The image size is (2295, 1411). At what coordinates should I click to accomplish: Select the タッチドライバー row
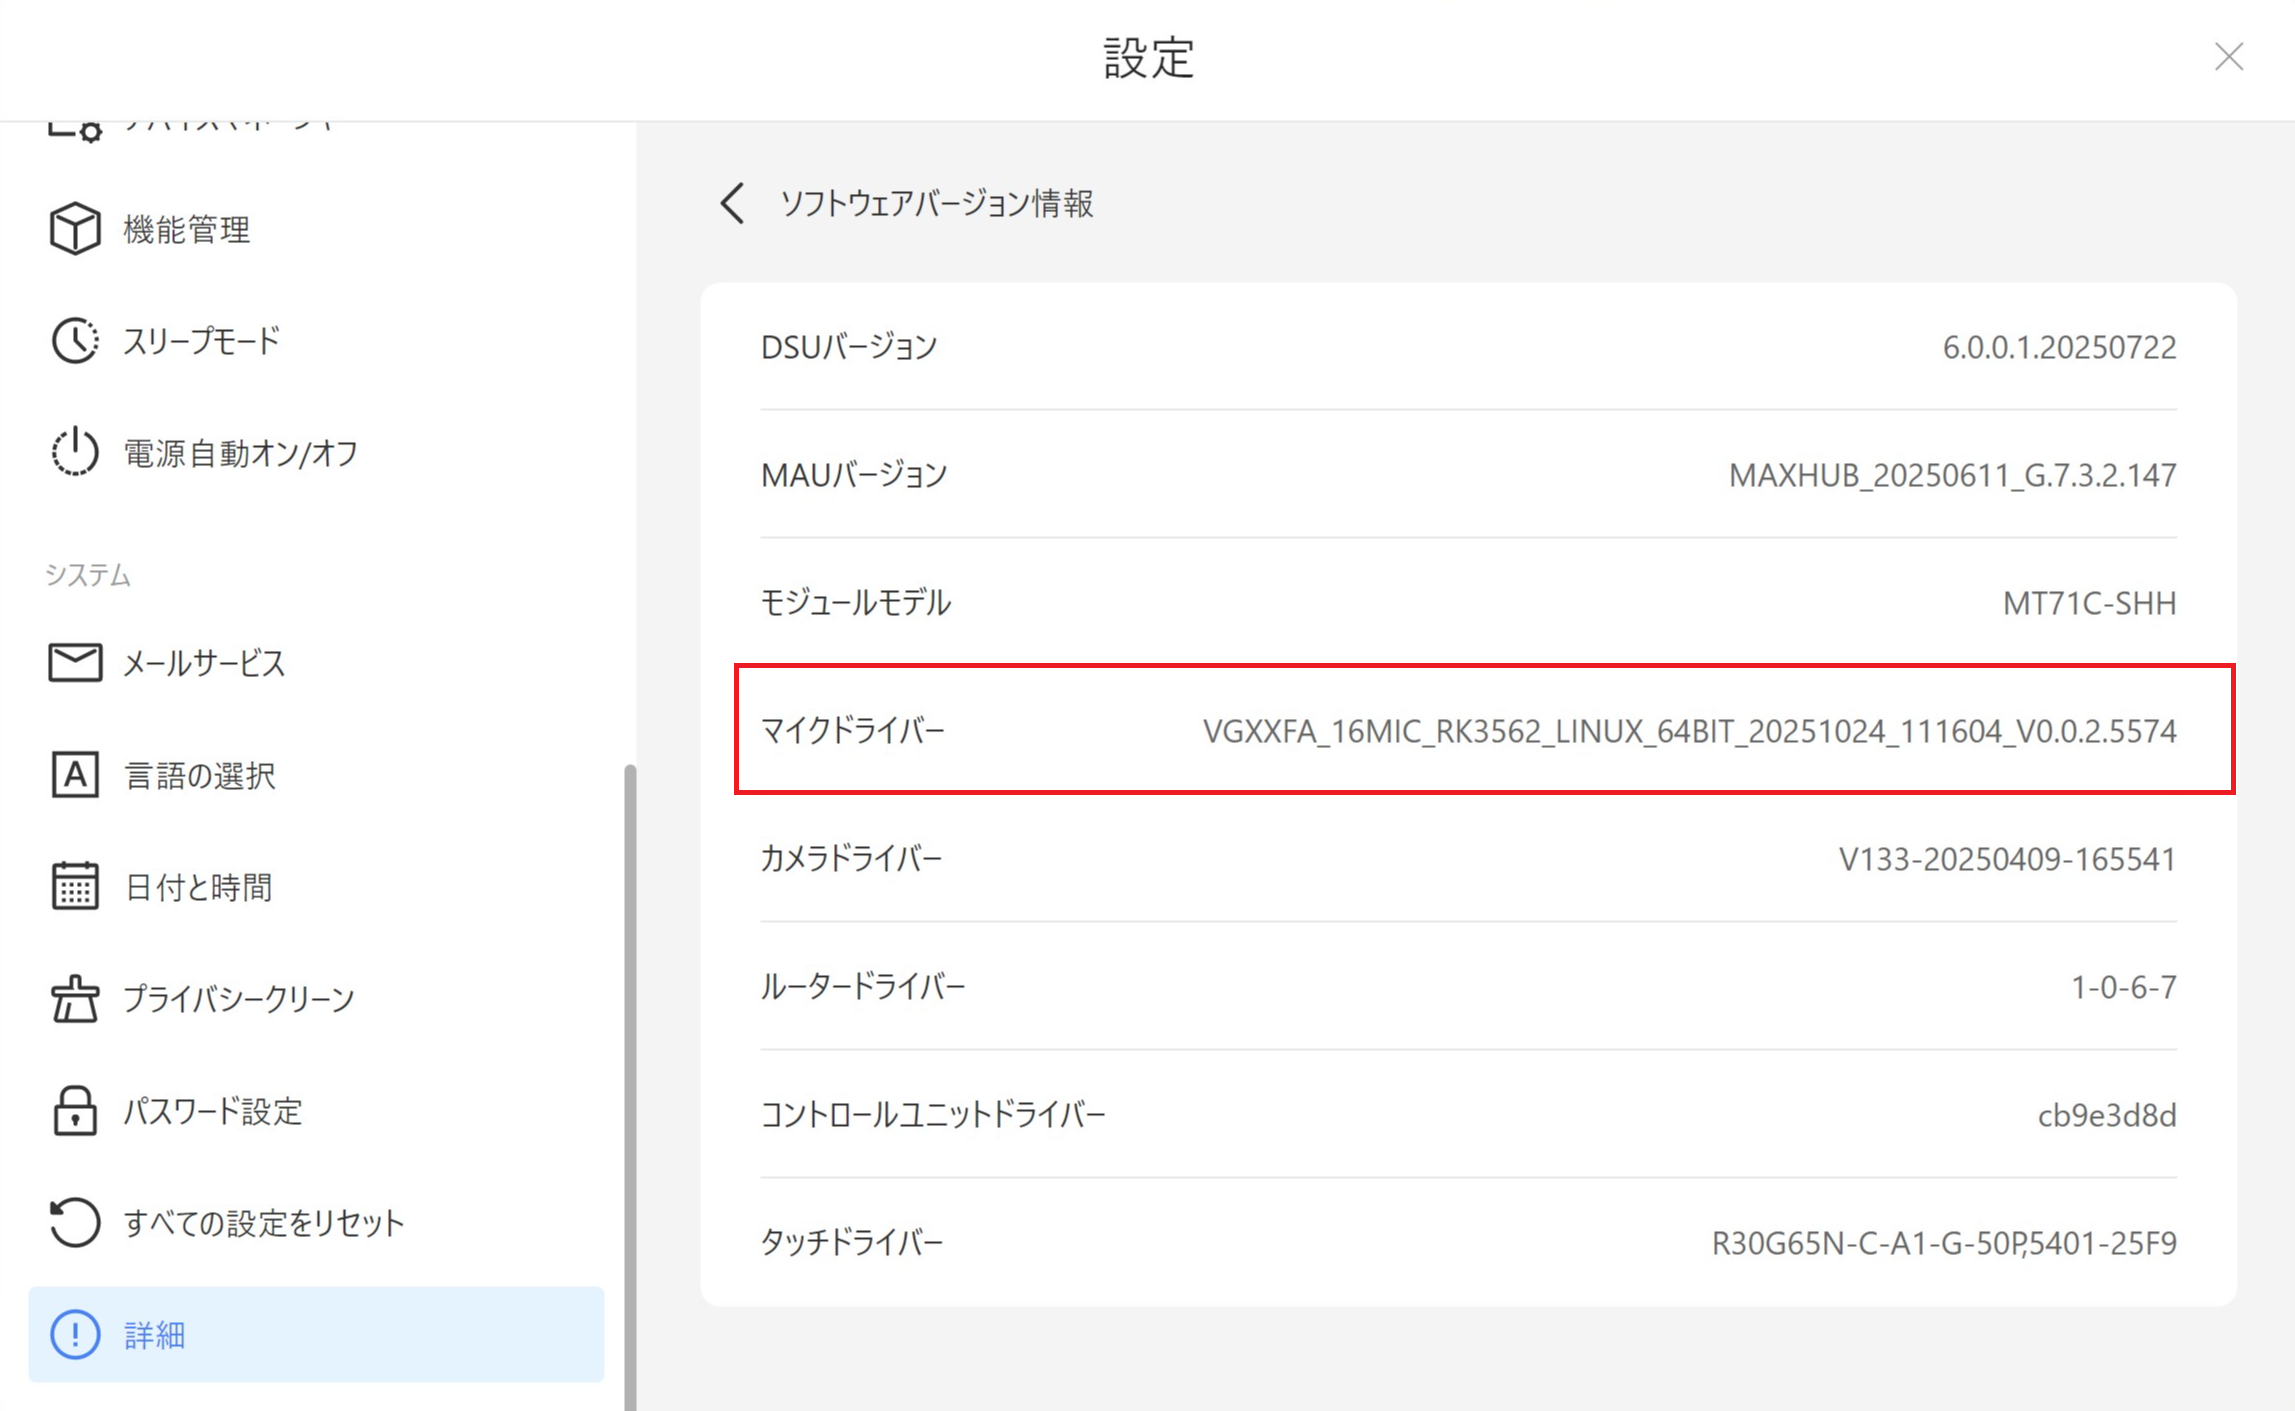[1468, 1242]
